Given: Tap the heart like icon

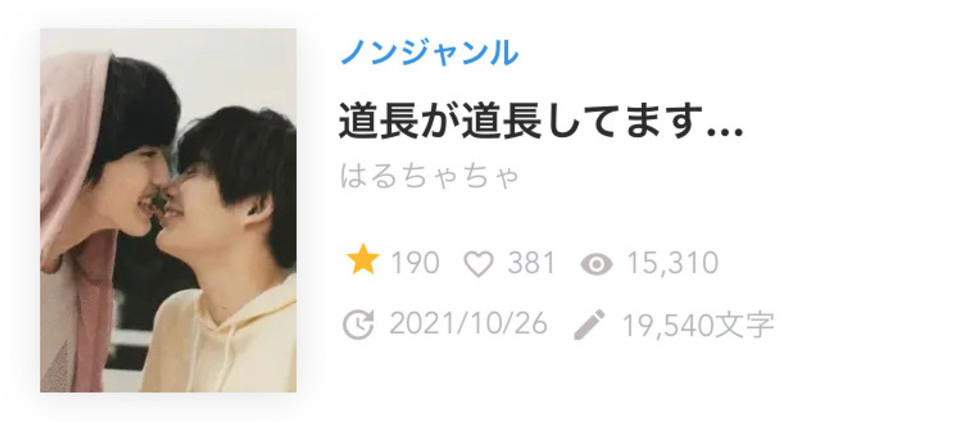Looking at the screenshot, I should click(x=478, y=265).
